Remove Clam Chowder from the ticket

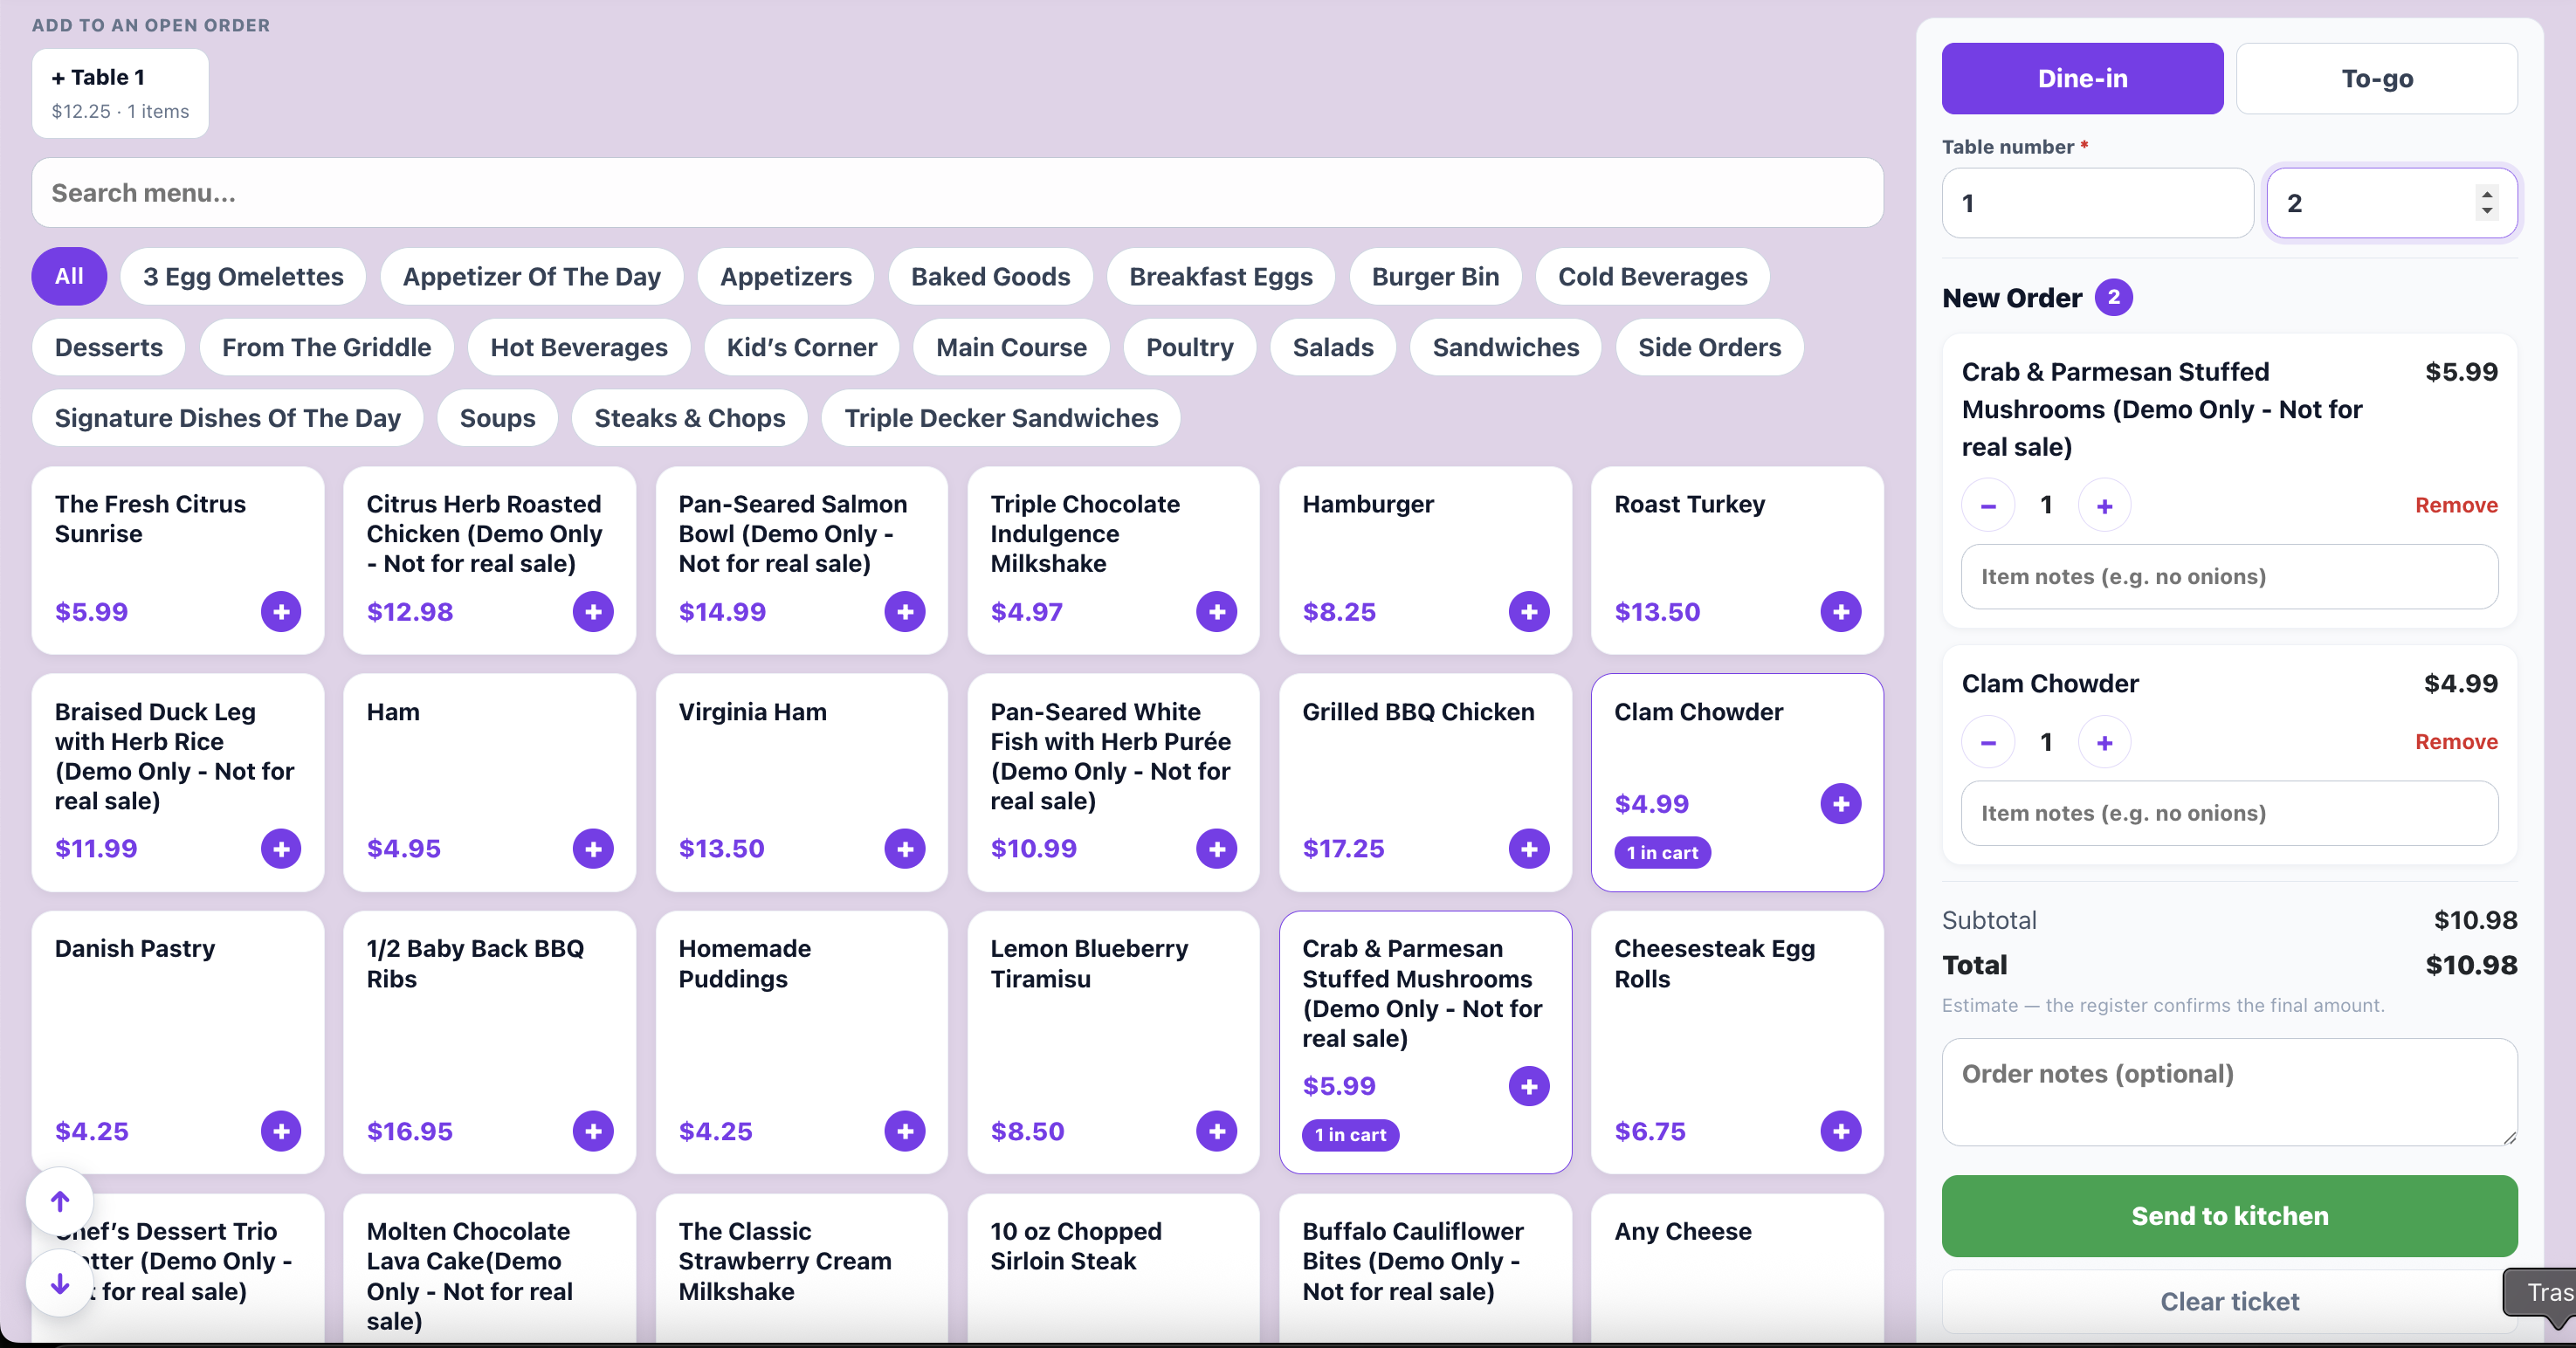point(2456,742)
